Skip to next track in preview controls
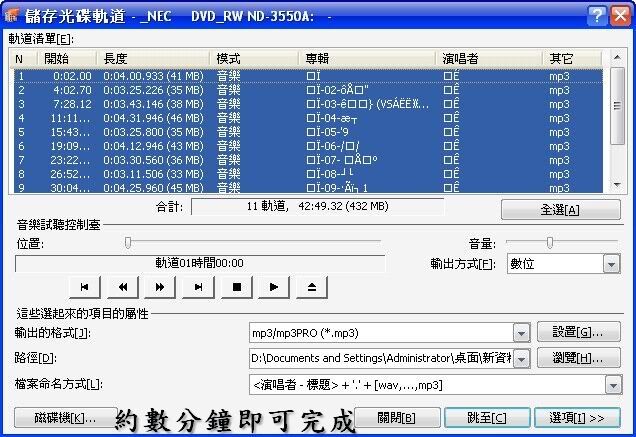 (x=198, y=287)
